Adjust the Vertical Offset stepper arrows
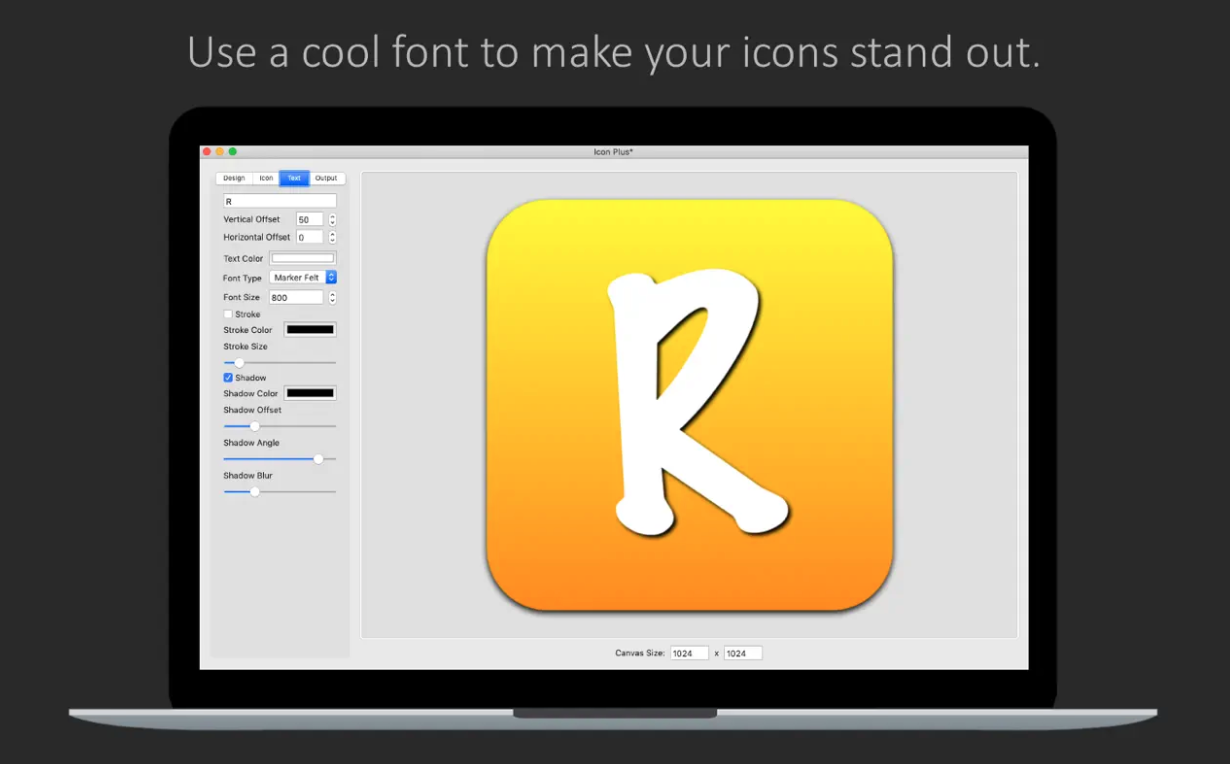1230x764 pixels. pos(332,219)
